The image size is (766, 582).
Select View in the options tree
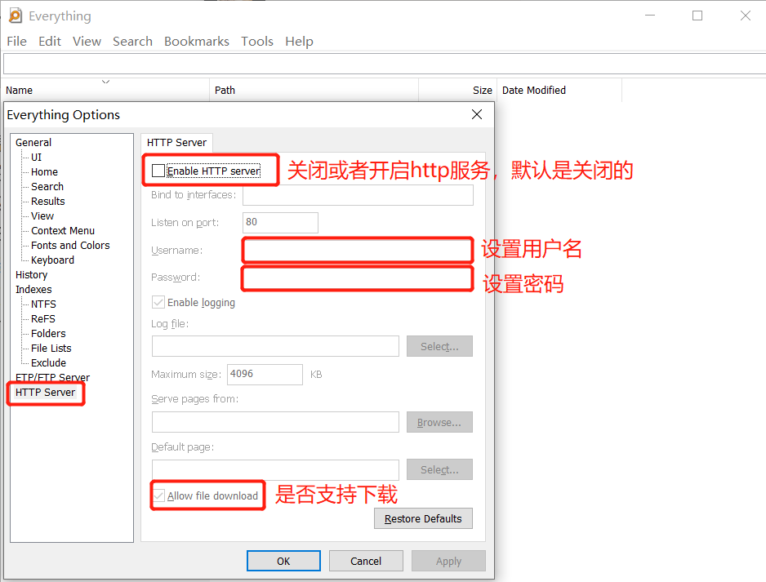[42, 216]
